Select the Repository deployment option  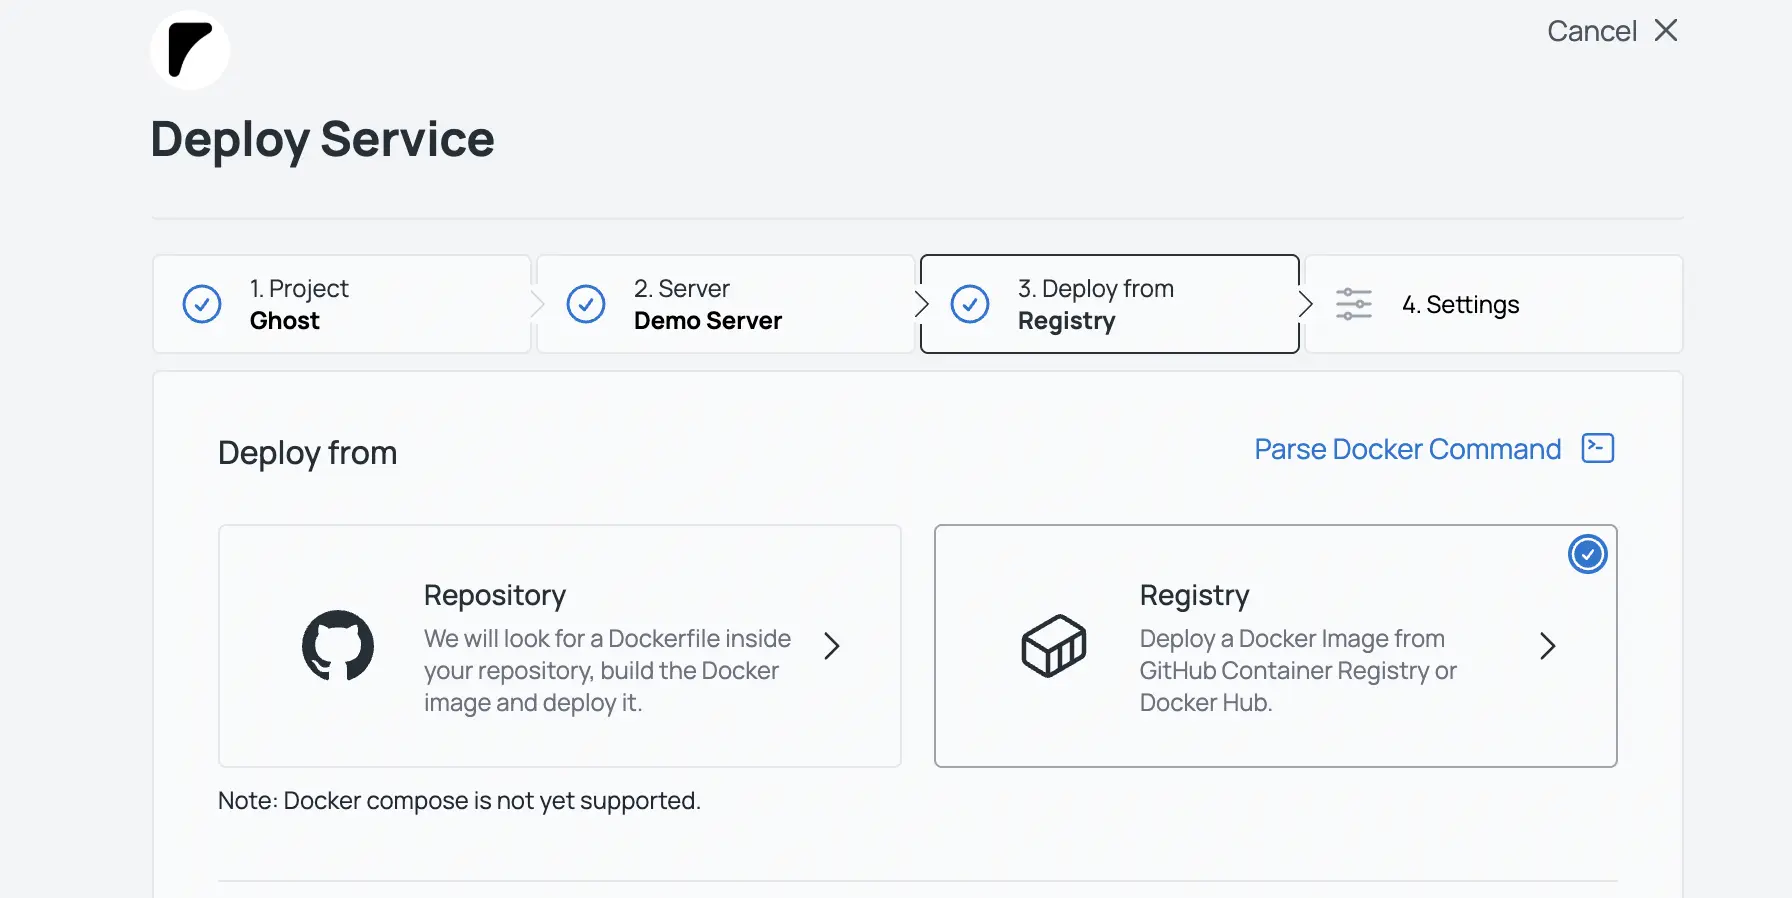(559, 646)
